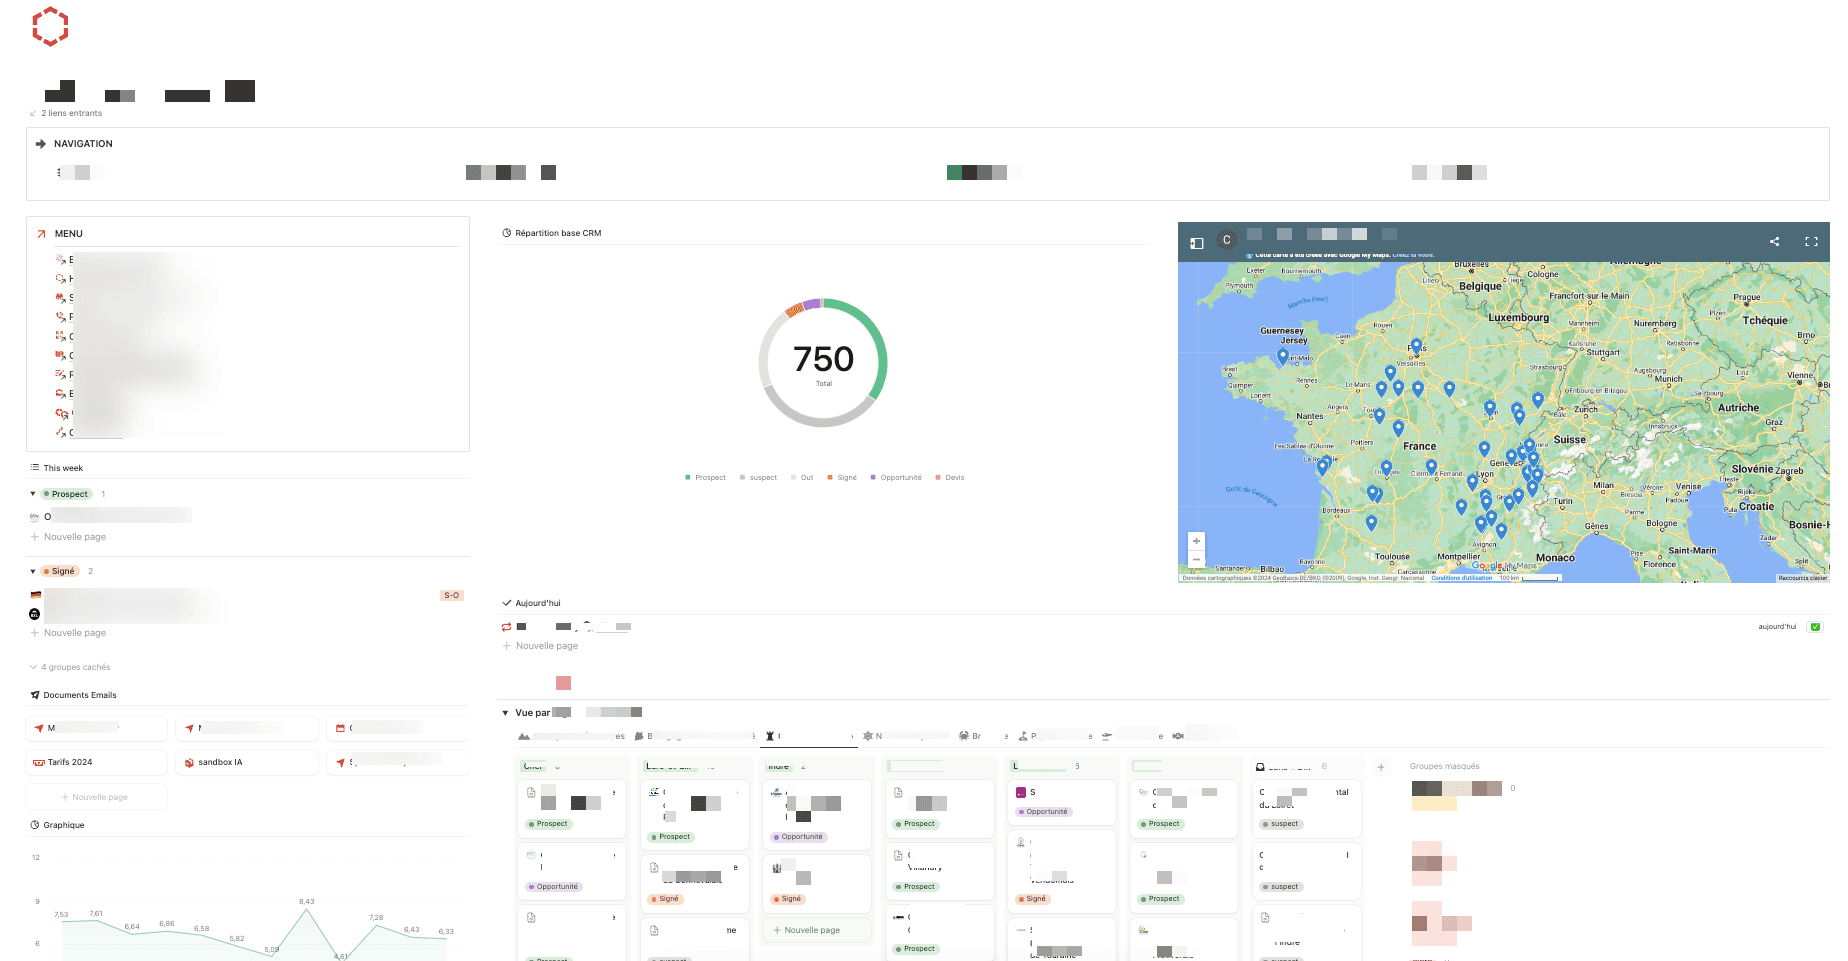This screenshot has width=1848, height=961.
Task: Click 'Groupes masqués' label
Action: [x=1444, y=766]
